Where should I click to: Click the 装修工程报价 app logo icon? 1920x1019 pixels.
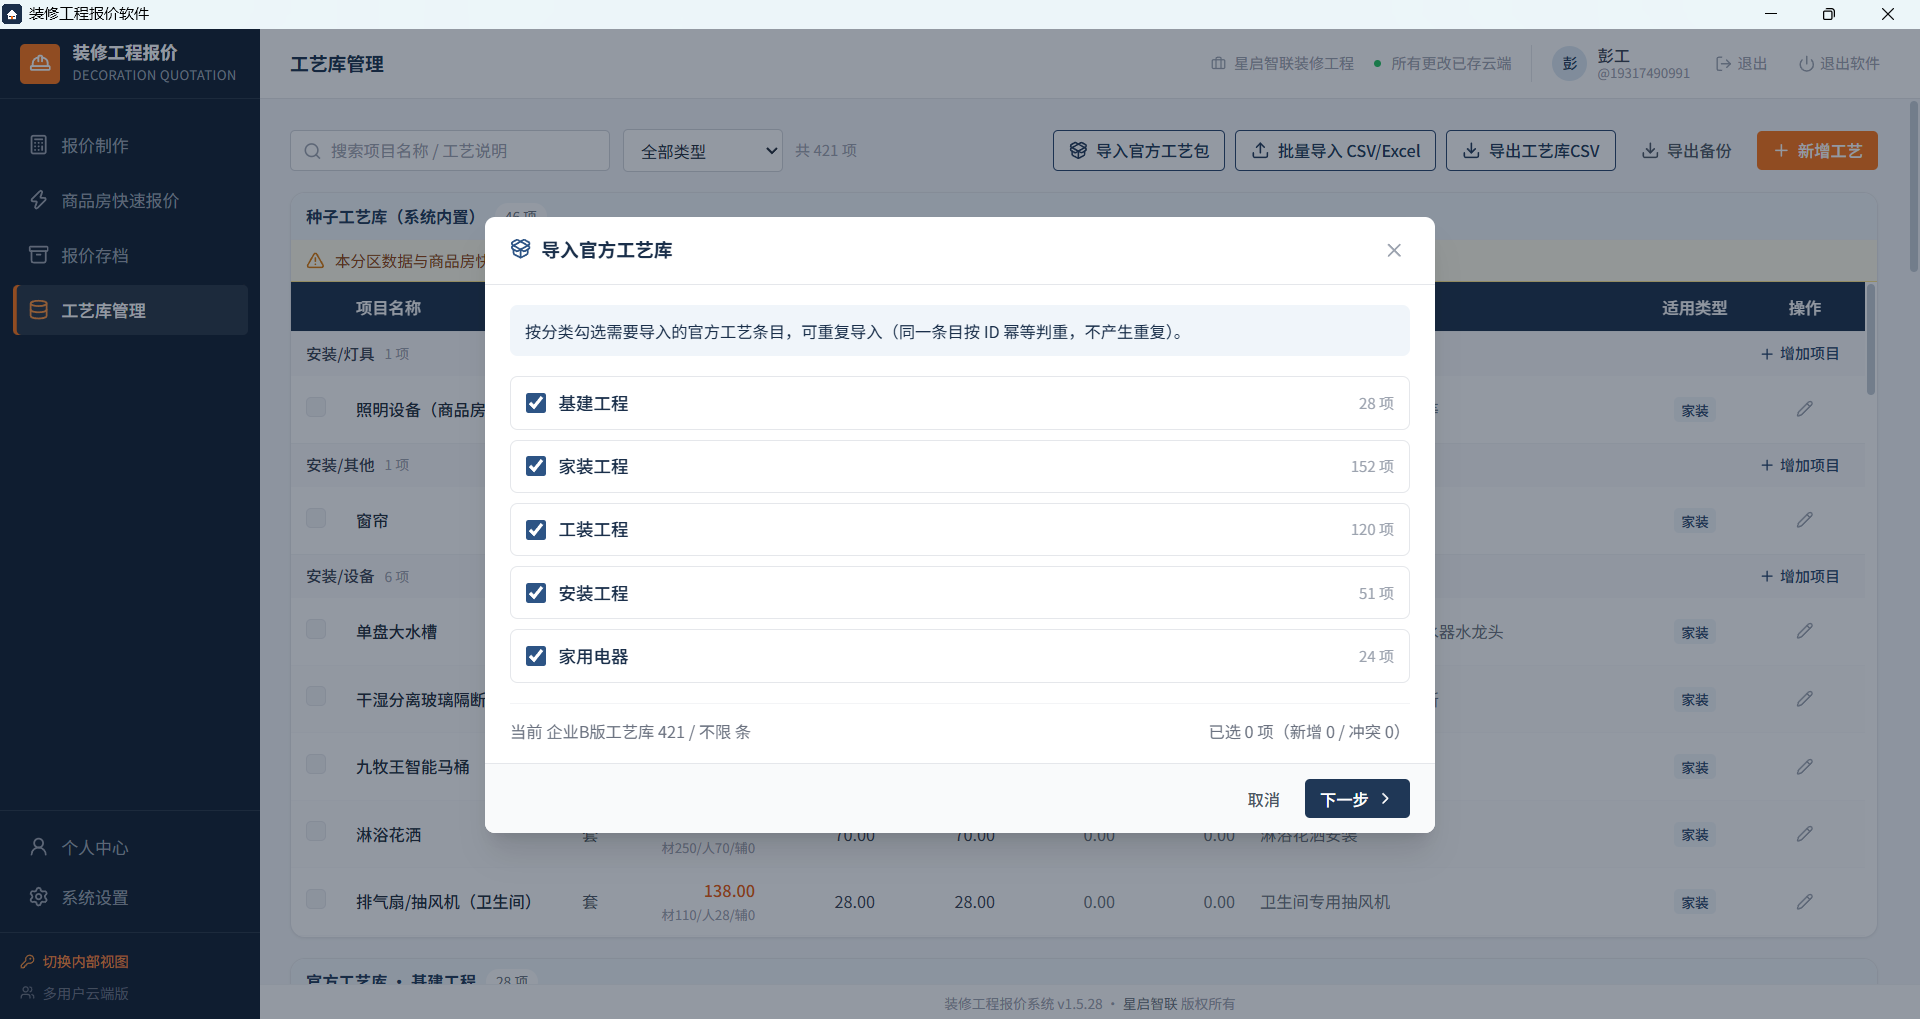(x=40, y=64)
